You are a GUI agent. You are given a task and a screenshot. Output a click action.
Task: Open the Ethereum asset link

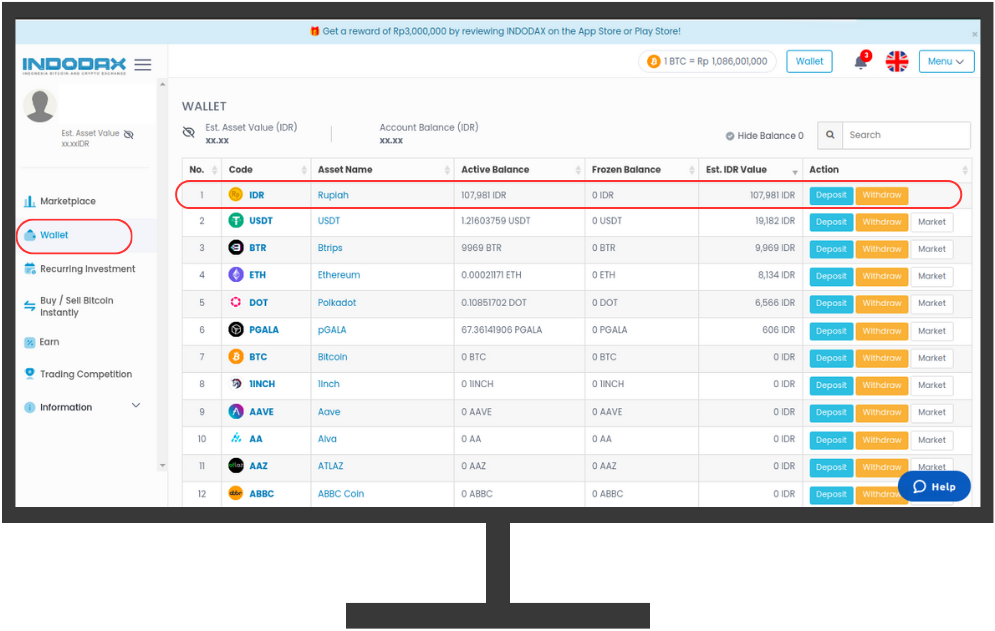339,275
